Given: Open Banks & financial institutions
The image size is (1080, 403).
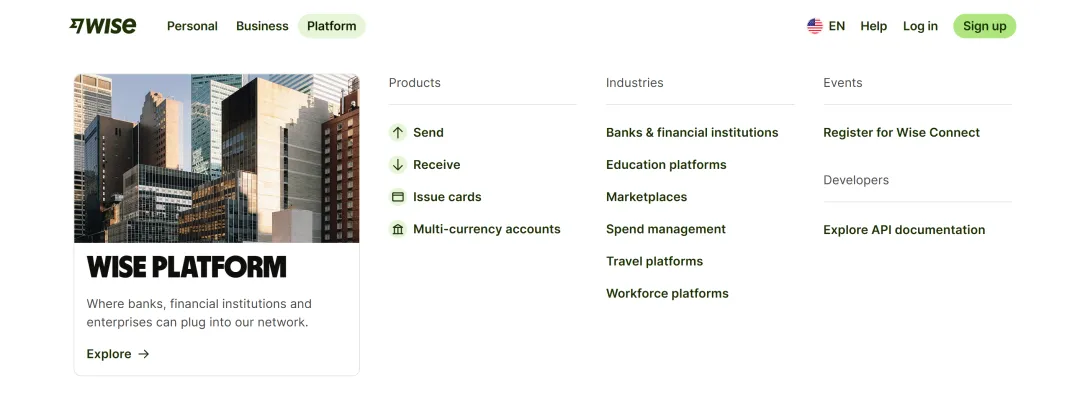Looking at the screenshot, I should [692, 132].
